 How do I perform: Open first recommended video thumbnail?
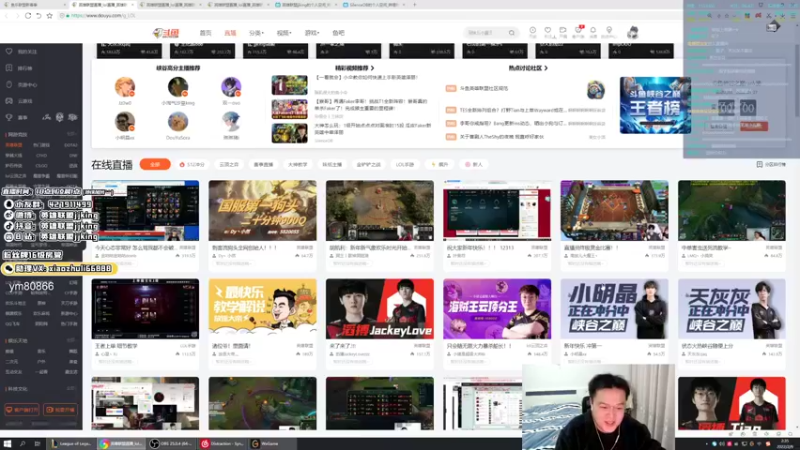[289, 85]
